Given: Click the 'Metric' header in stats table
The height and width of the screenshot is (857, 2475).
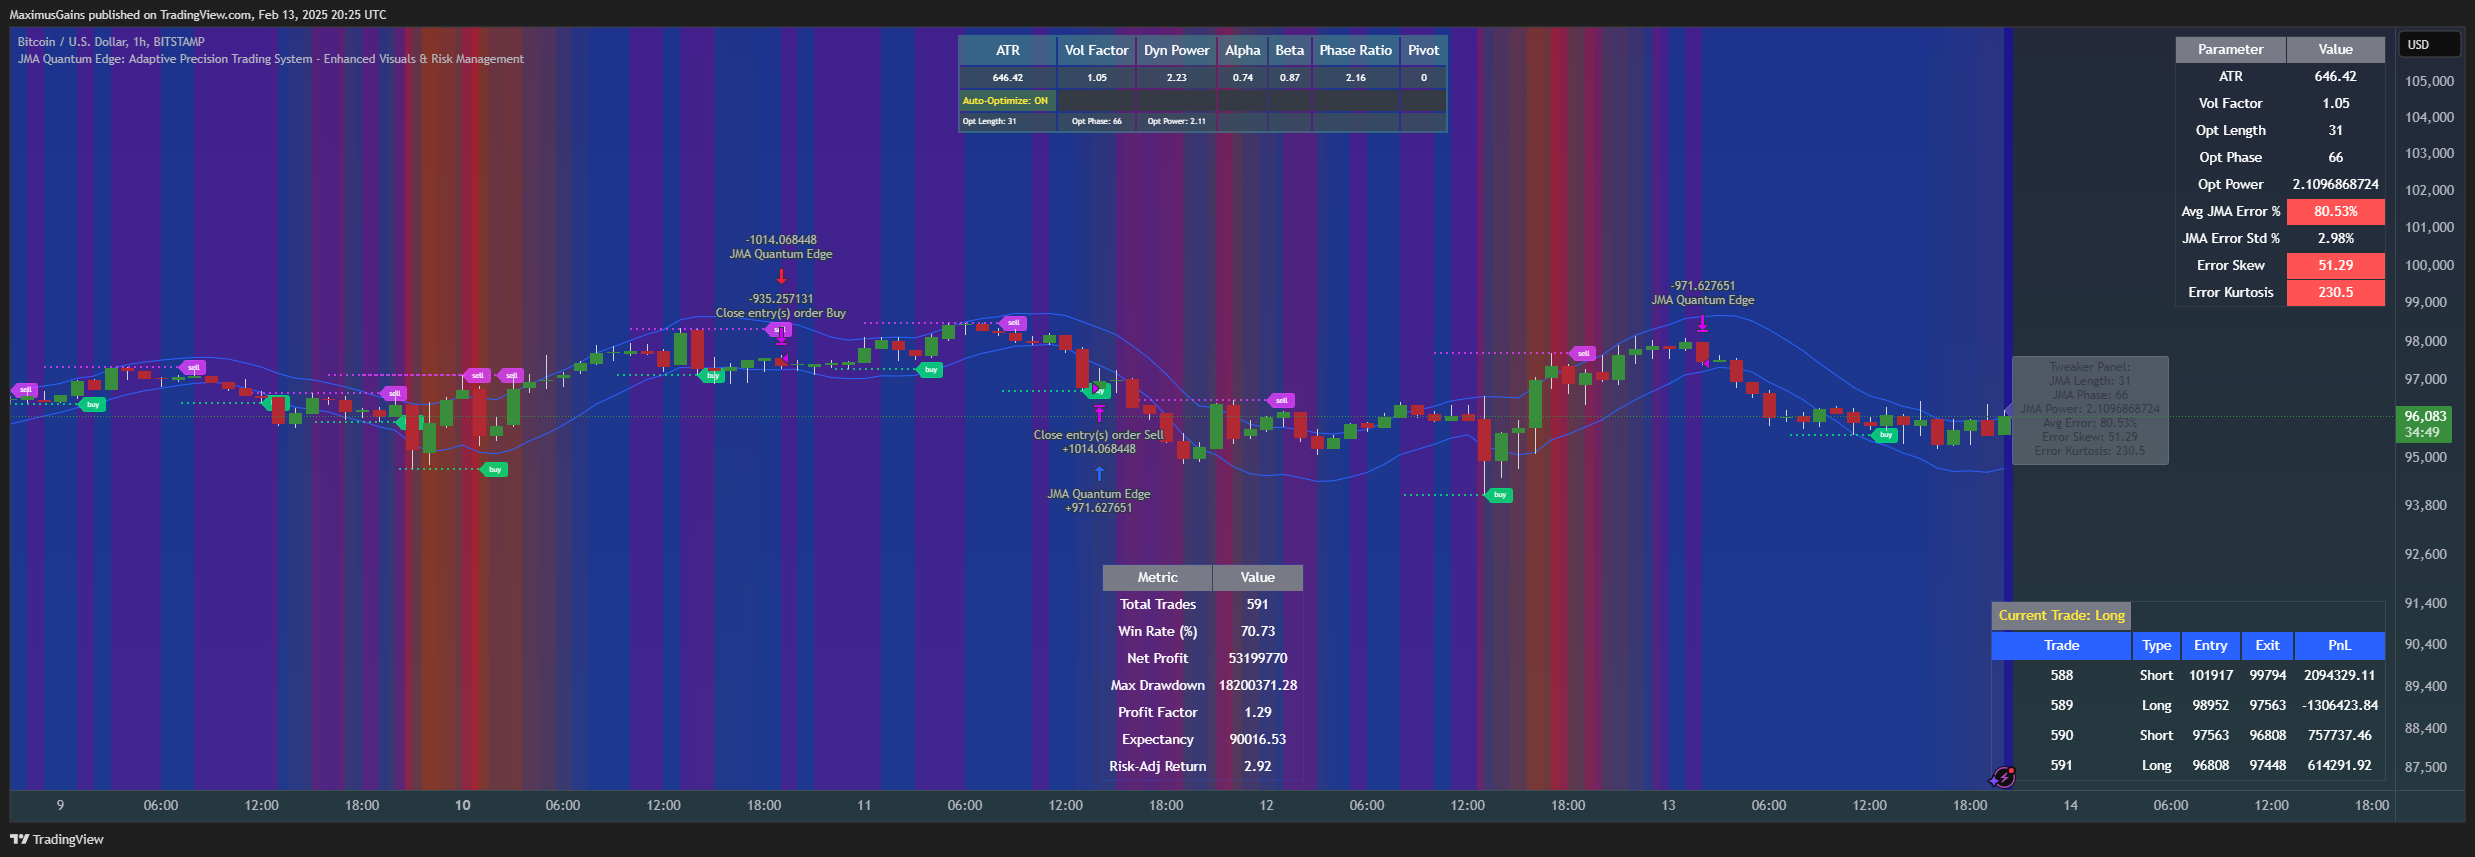Looking at the screenshot, I should coord(1157,578).
